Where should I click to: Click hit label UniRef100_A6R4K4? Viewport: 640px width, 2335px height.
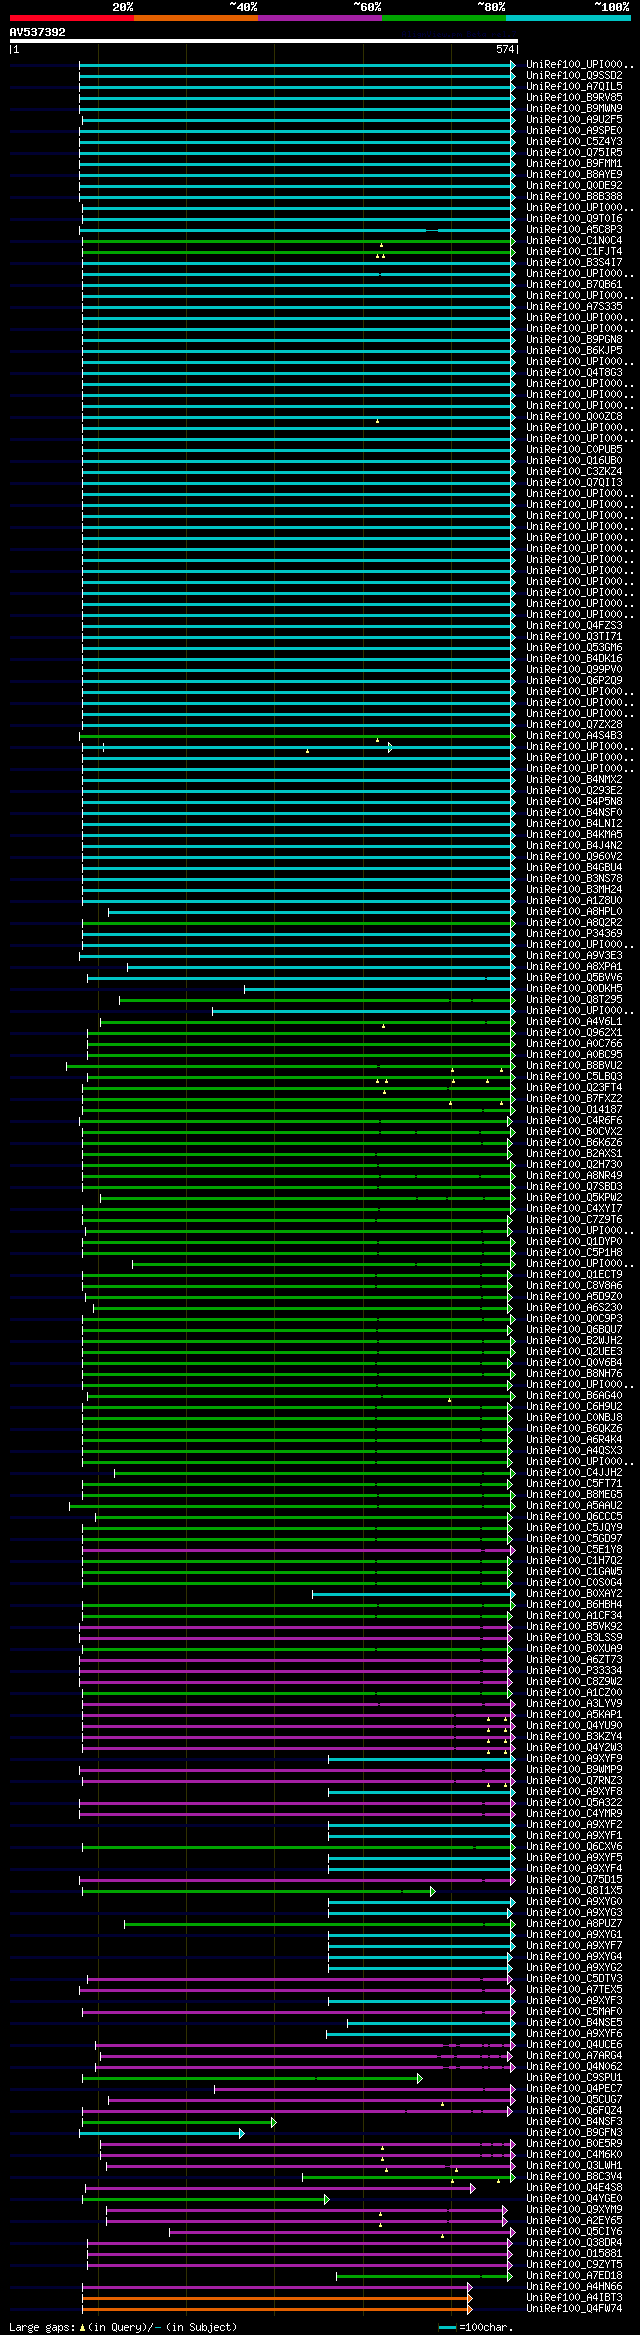(x=574, y=1439)
